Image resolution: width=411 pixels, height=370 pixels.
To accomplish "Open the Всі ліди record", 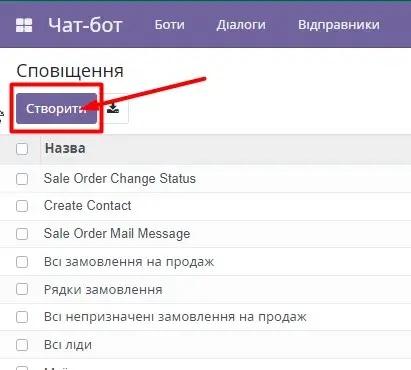I will pyautogui.click(x=68, y=345).
